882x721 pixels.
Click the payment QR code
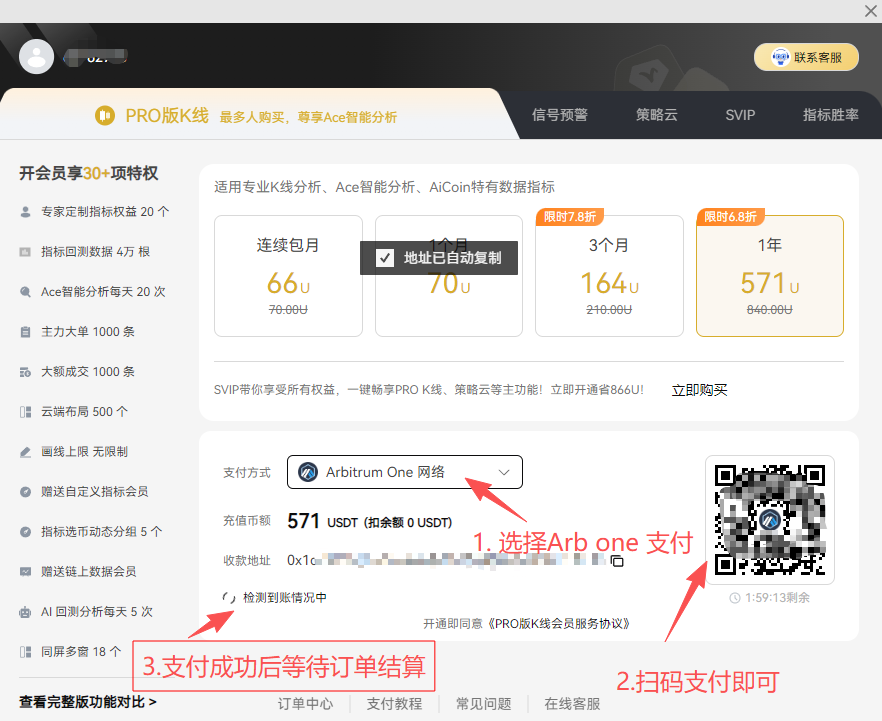click(770, 520)
